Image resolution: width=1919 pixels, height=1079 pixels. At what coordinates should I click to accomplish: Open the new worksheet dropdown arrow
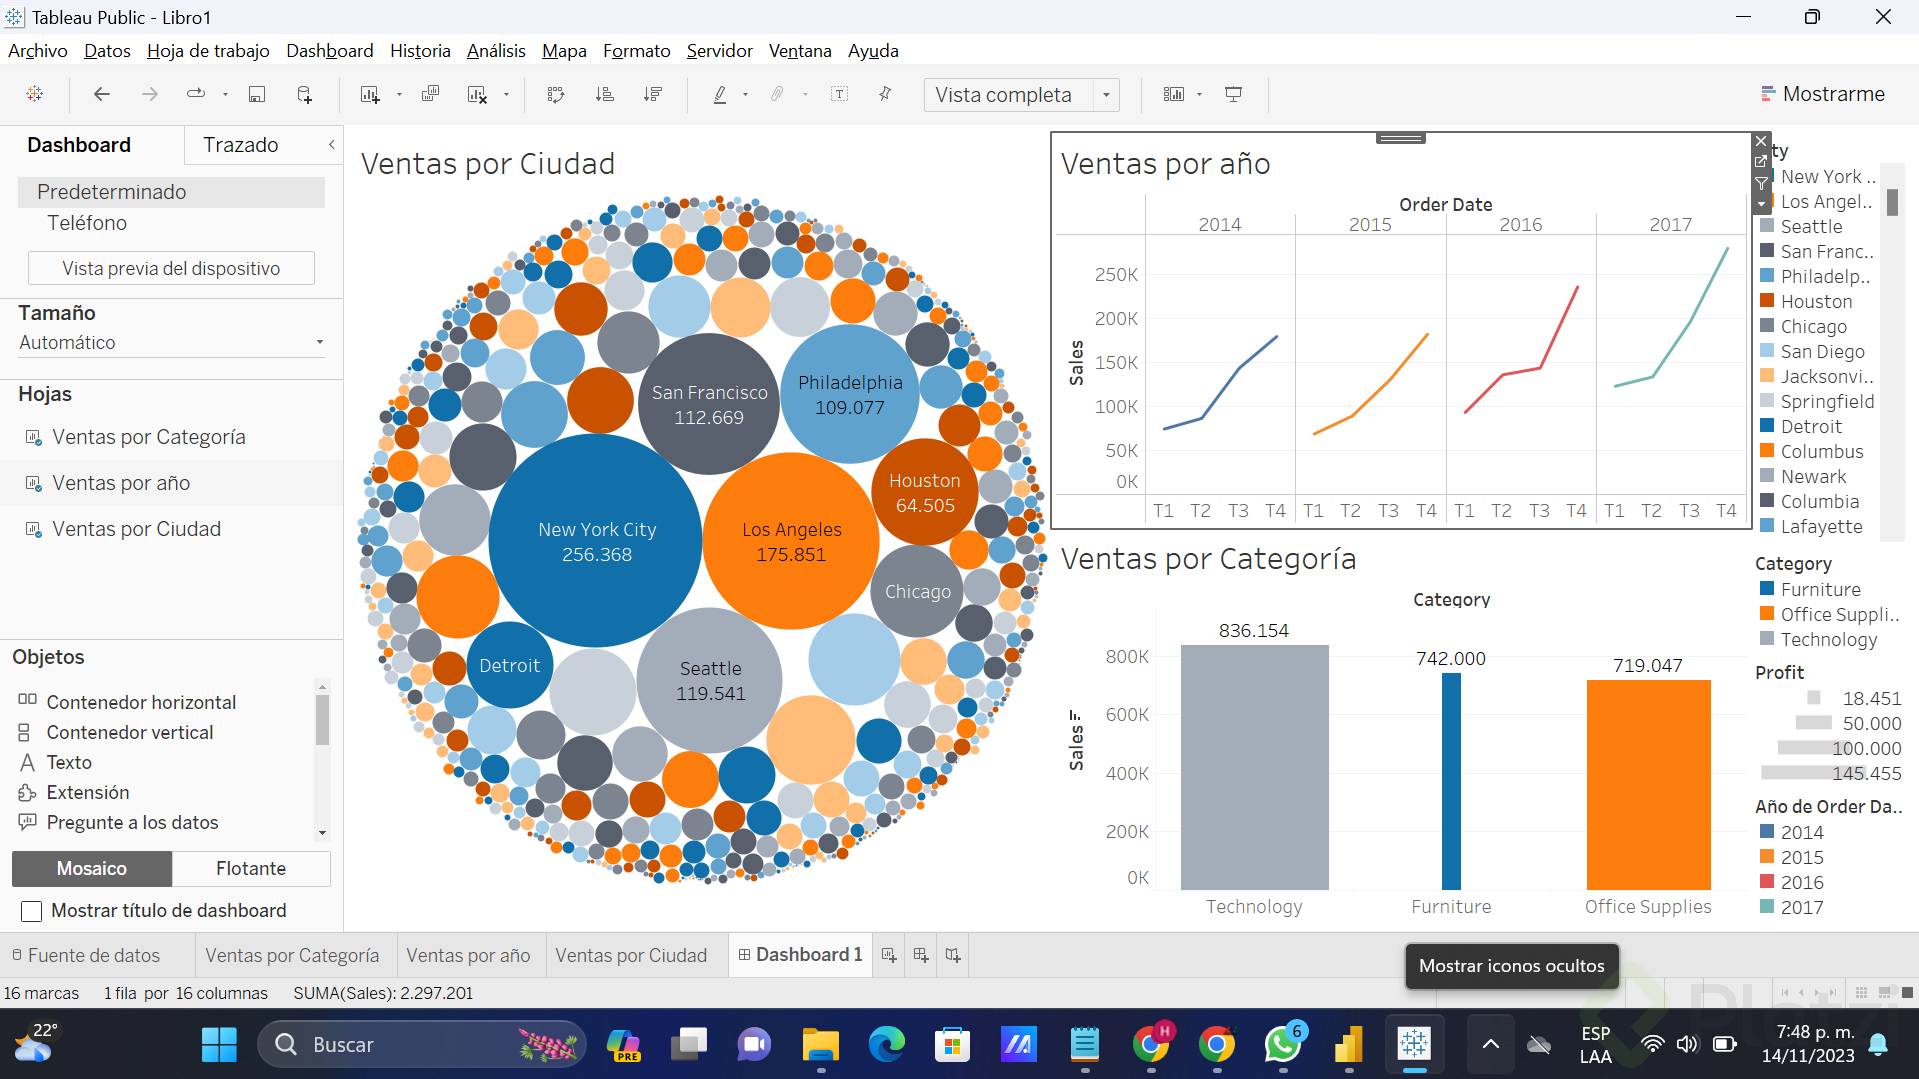coord(399,94)
